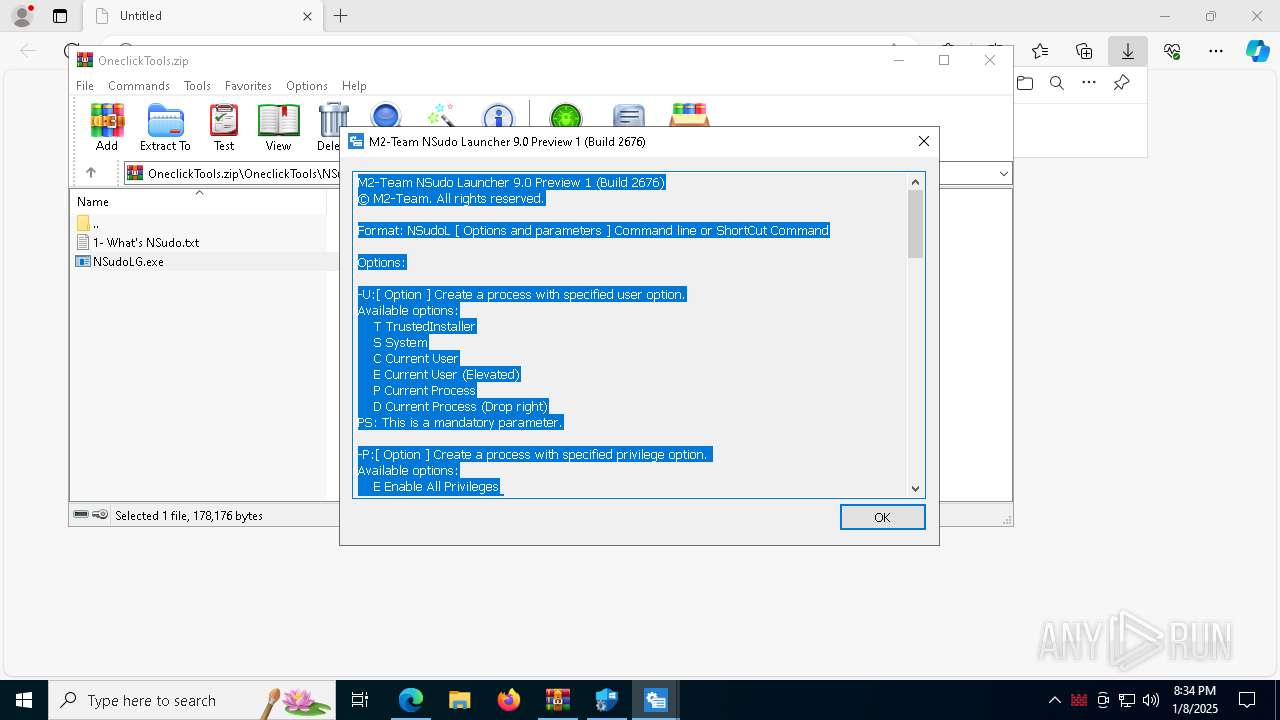Click the Comment toolbar icon in WinRAR
Image resolution: width=1280 pixels, height=720 pixels.
click(628, 115)
